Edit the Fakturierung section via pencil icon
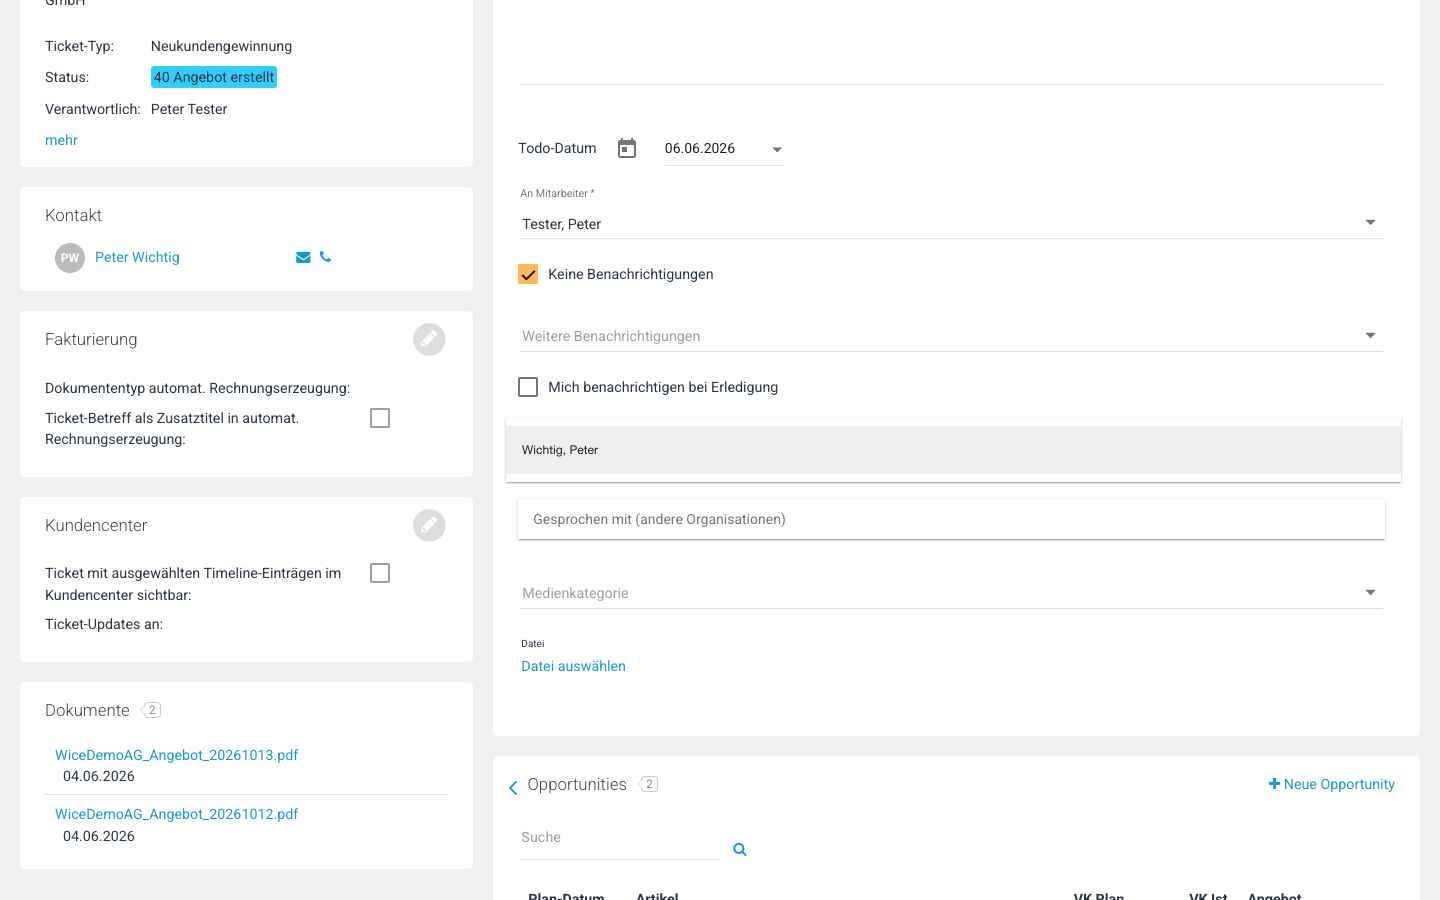Screen dimensions: 1440x900 429,339
